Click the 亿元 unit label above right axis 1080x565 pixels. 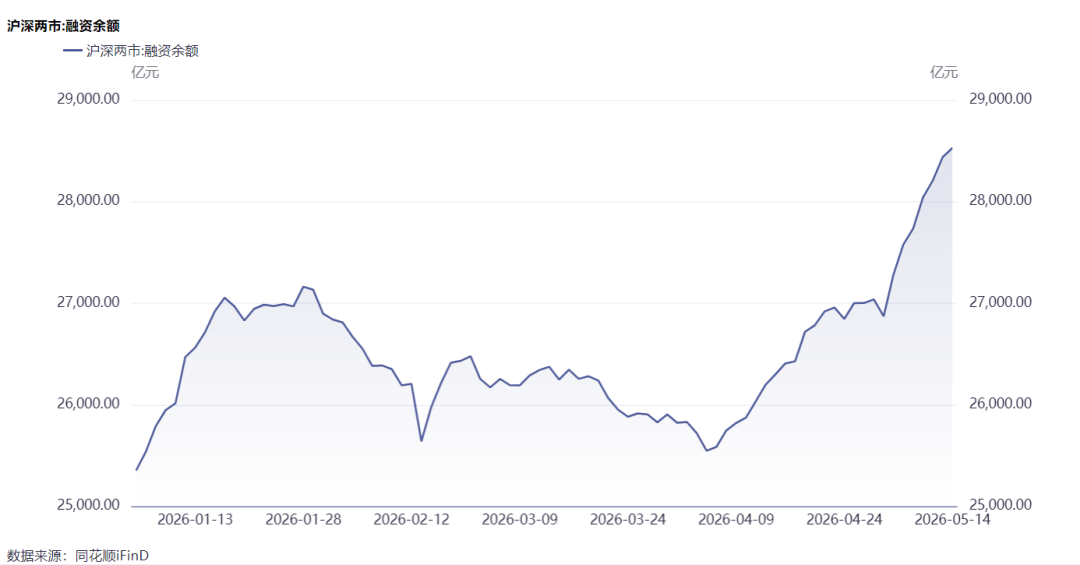pyautogui.click(x=944, y=72)
